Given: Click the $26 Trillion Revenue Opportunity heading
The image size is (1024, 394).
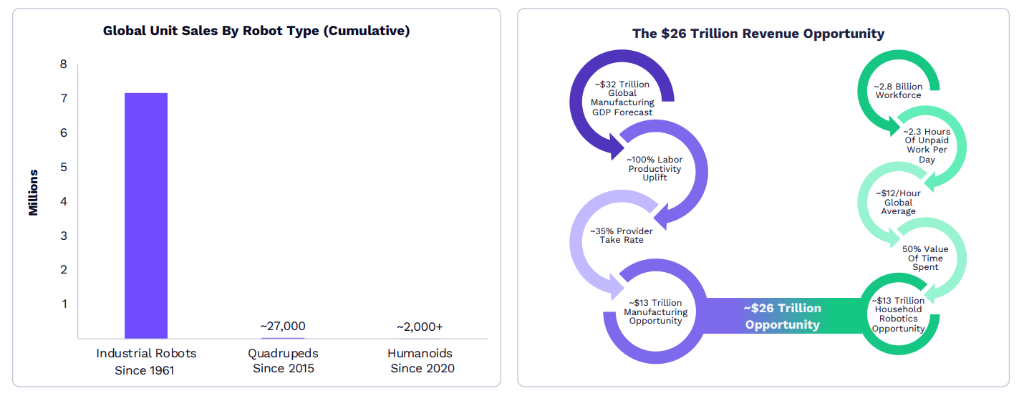Looking at the screenshot, I should pyautogui.click(x=758, y=33).
